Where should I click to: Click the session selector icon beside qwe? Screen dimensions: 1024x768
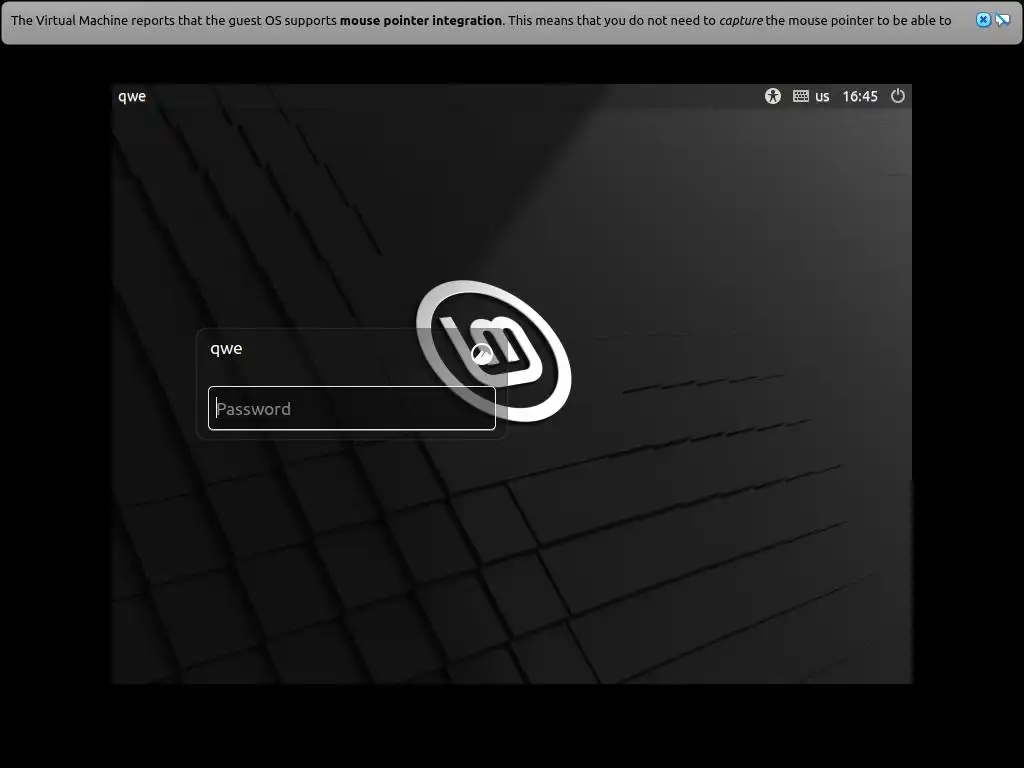(x=482, y=354)
